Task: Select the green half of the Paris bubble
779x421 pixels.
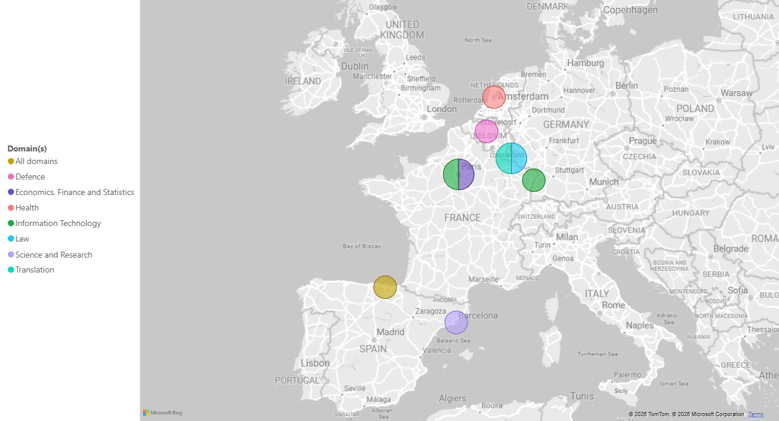Action: click(451, 174)
